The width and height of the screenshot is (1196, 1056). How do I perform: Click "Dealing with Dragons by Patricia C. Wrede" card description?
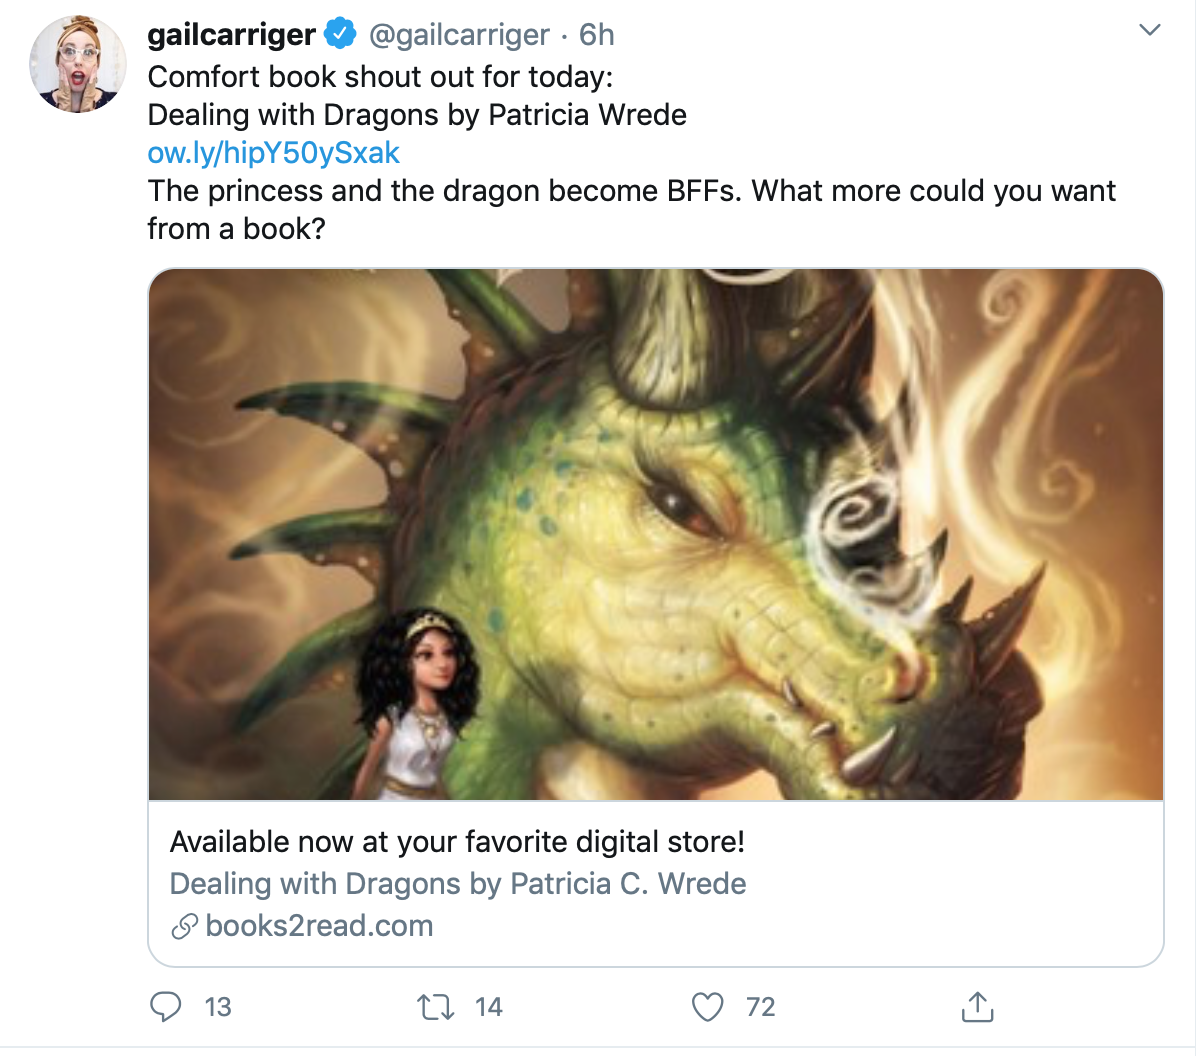pos(457,884)
